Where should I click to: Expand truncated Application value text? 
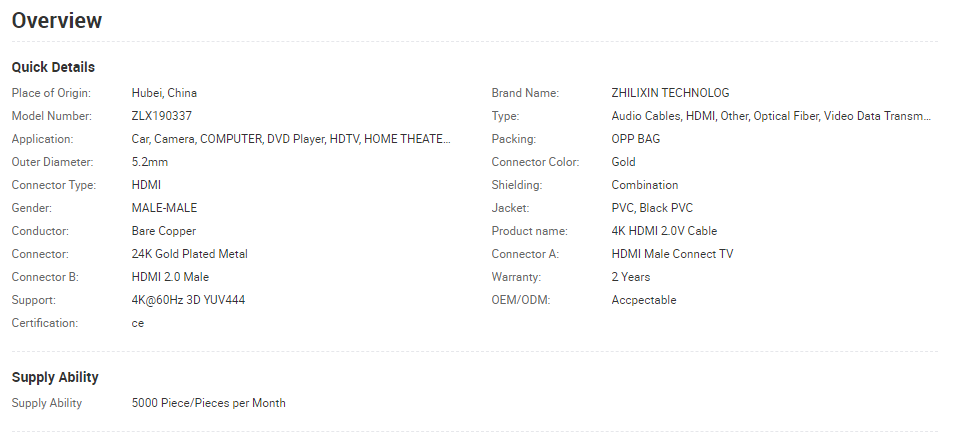tap(291, 139)
